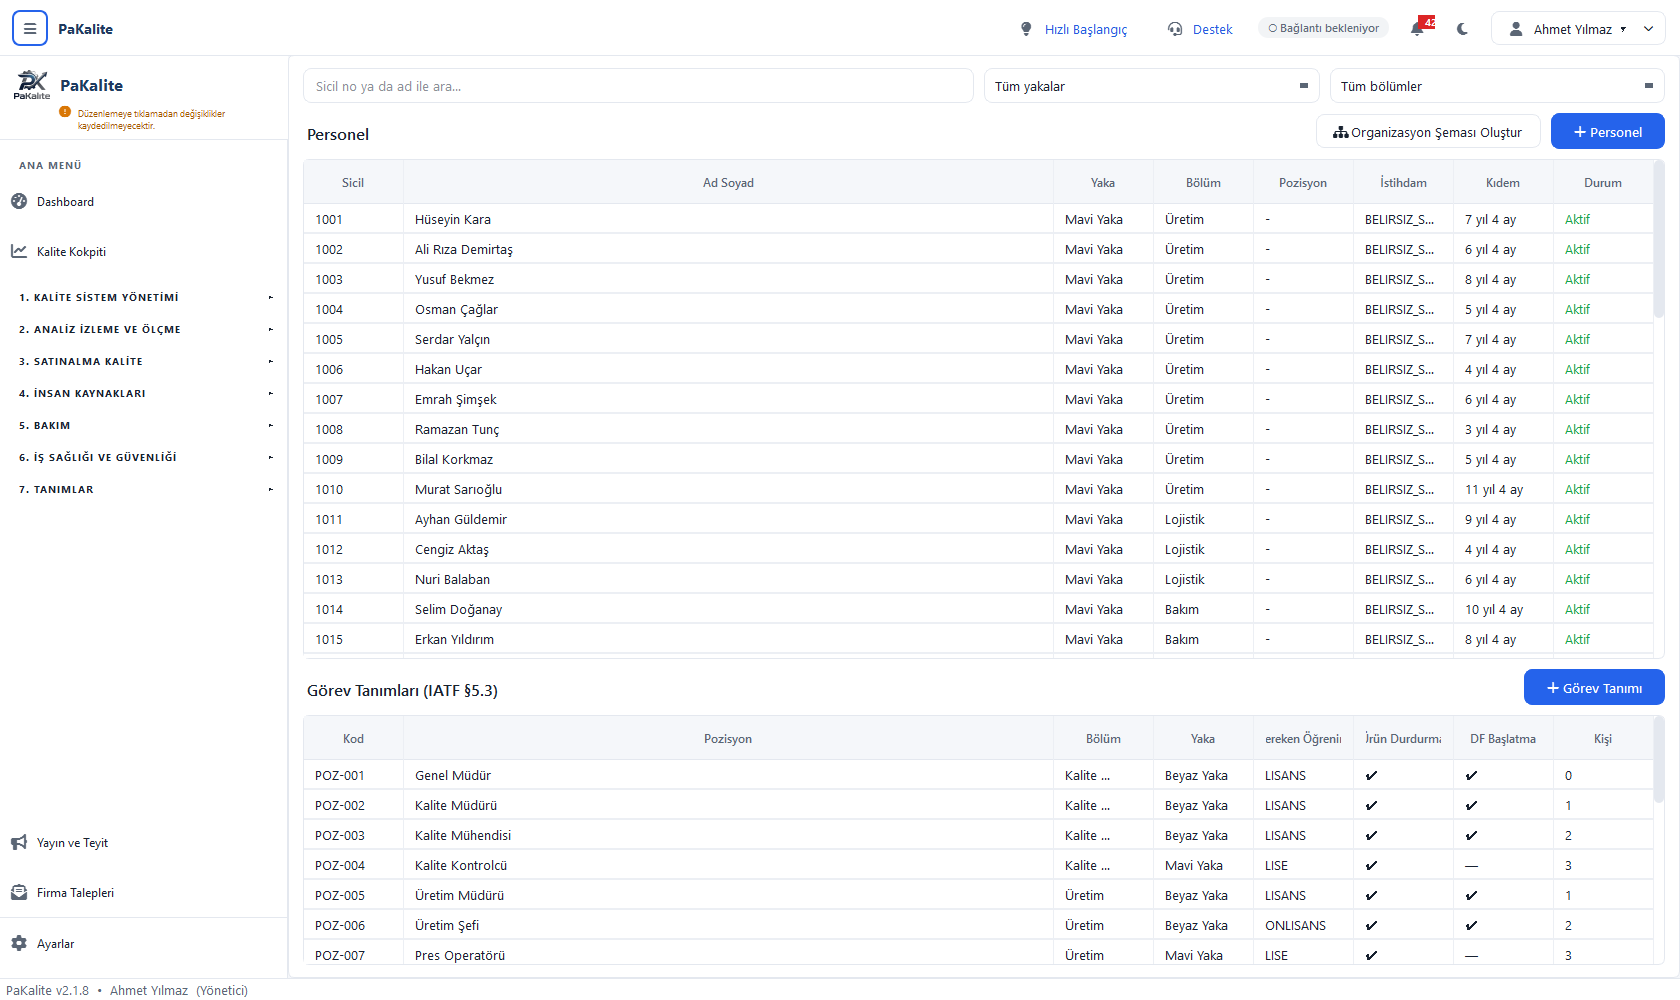1680x1000 pixels.
Task: Click Aktif status for Erkan Yıldırım
Action: click(x=1577, y=640)
